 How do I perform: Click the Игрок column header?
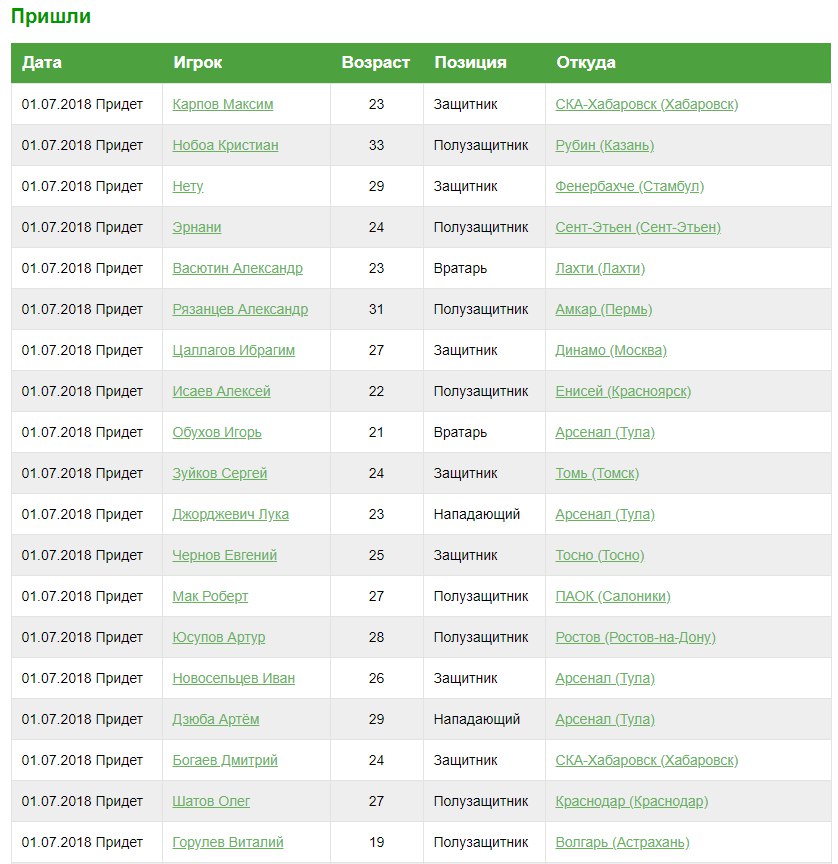click(198, 62)
